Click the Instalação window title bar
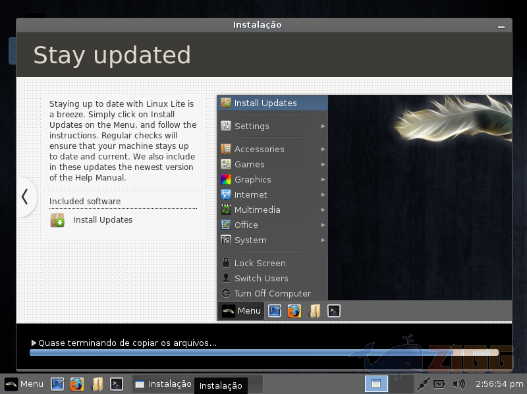Screen dimensions: 527x394 264,25
